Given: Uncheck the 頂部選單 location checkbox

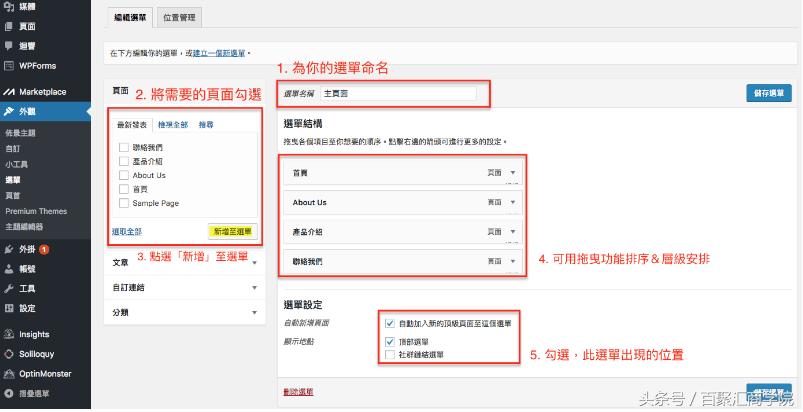Looking at the screenshot, I should pos(390,341).
